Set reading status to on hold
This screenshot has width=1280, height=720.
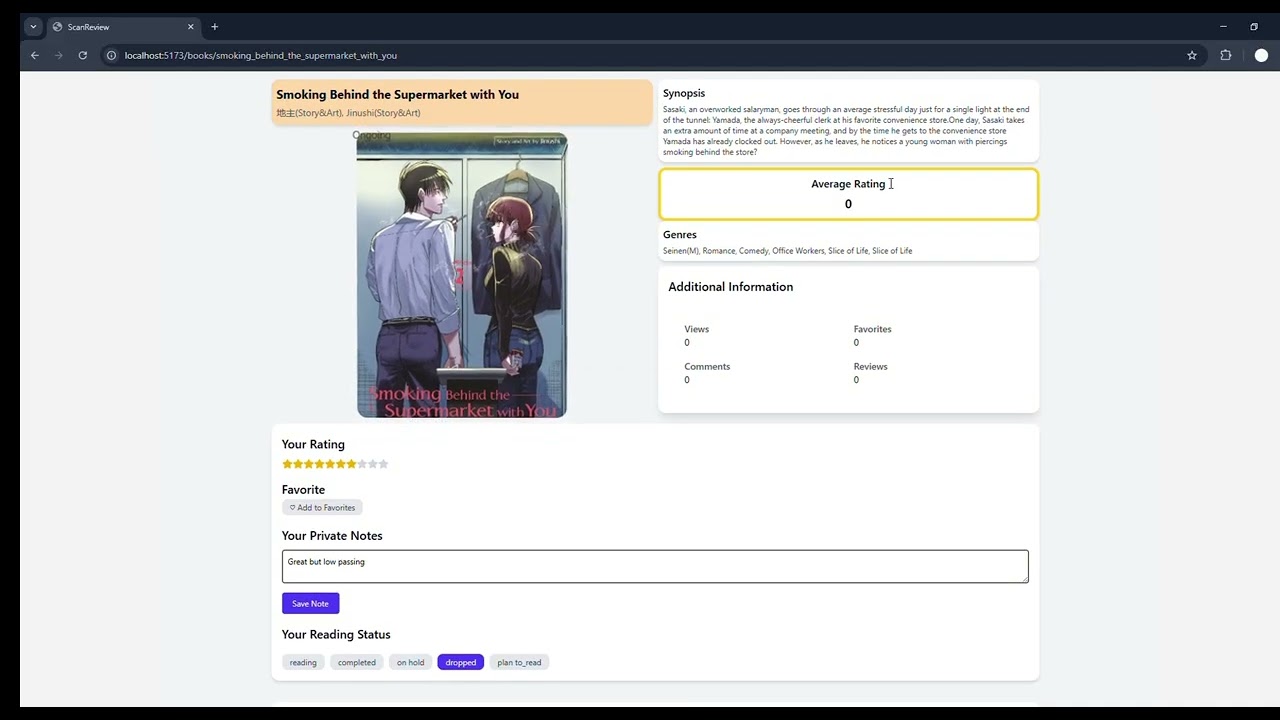pos(410,662)
